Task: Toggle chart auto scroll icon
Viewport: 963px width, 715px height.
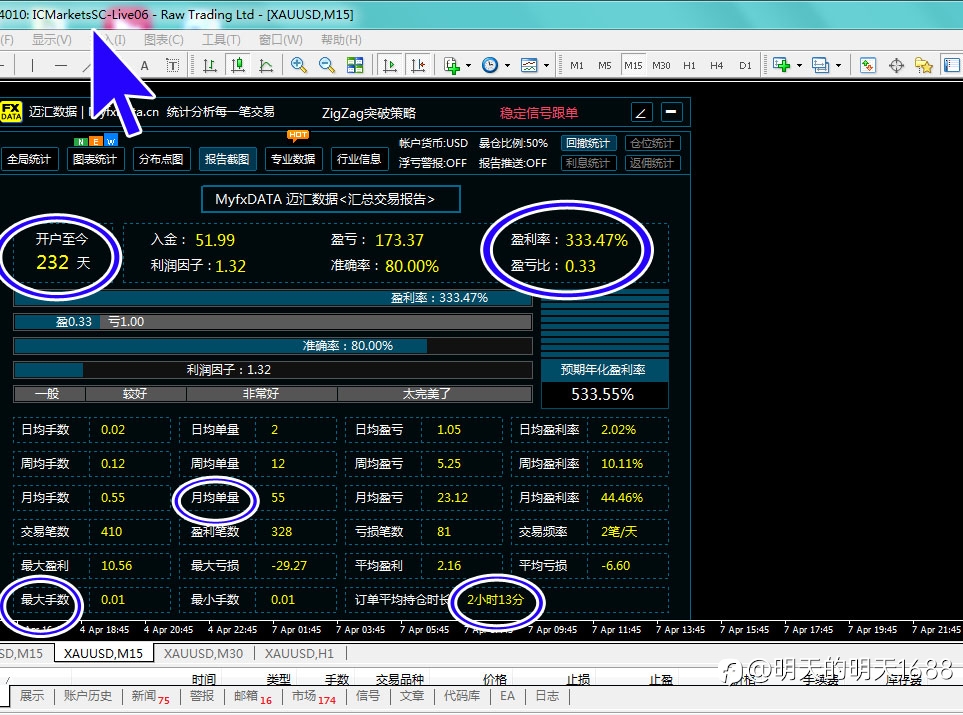Action: pos(389,65)
